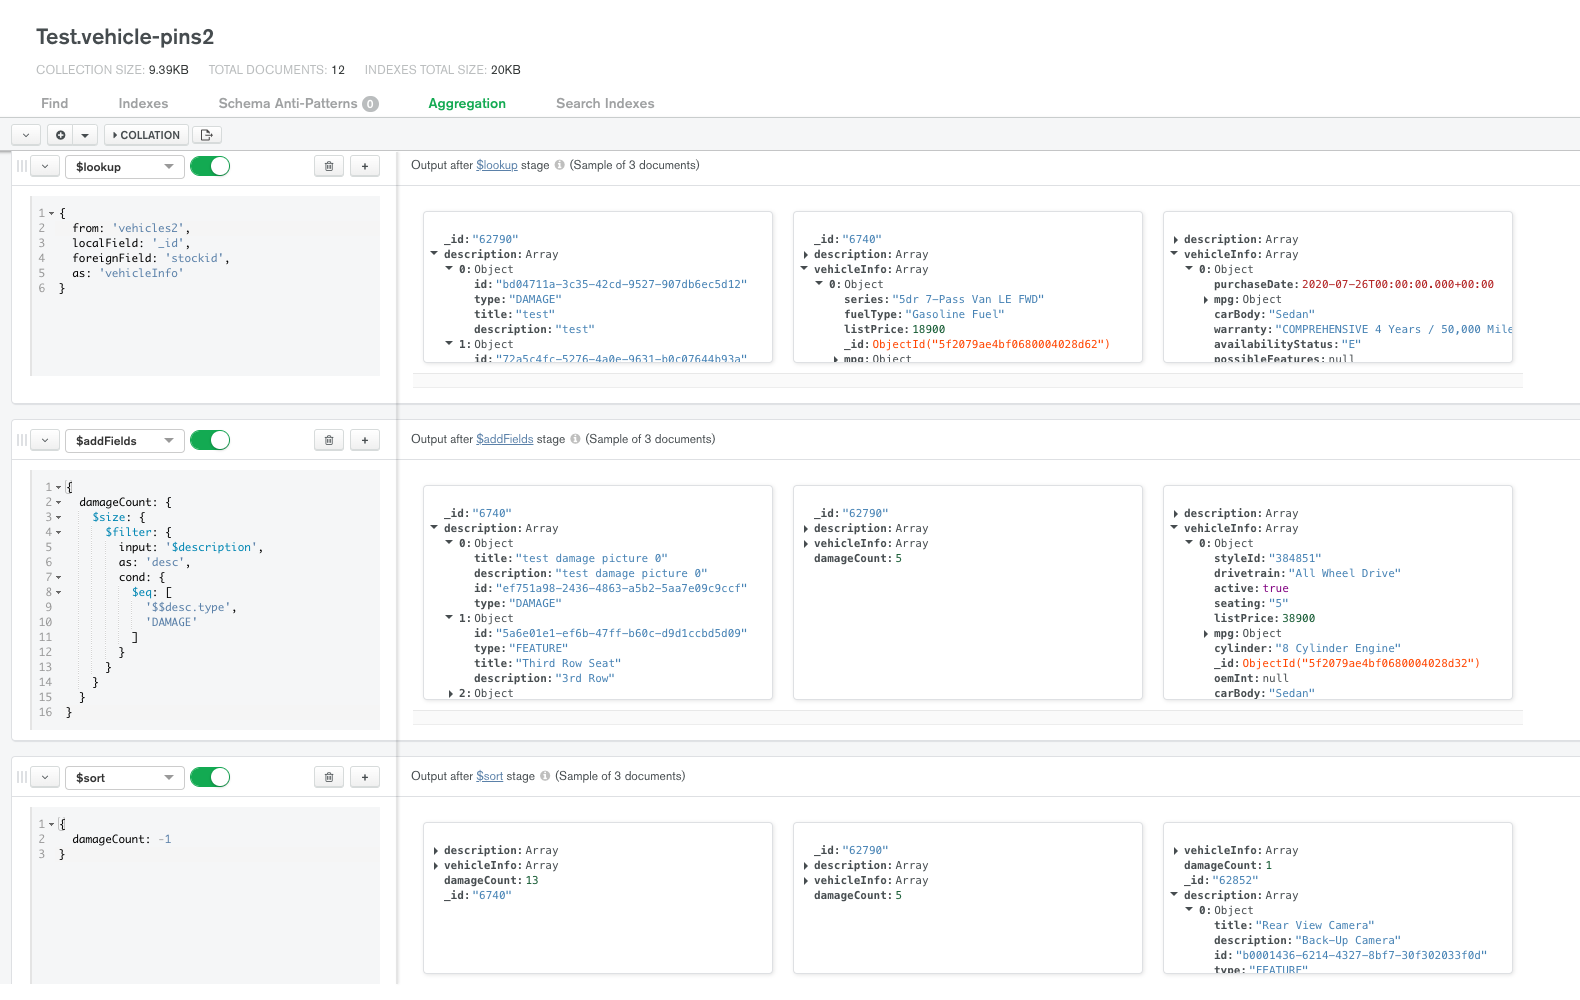The image size is (1580, 1000).
Task: Delete the $lookup stage with trash icon
Action: (x=329, y=167)
